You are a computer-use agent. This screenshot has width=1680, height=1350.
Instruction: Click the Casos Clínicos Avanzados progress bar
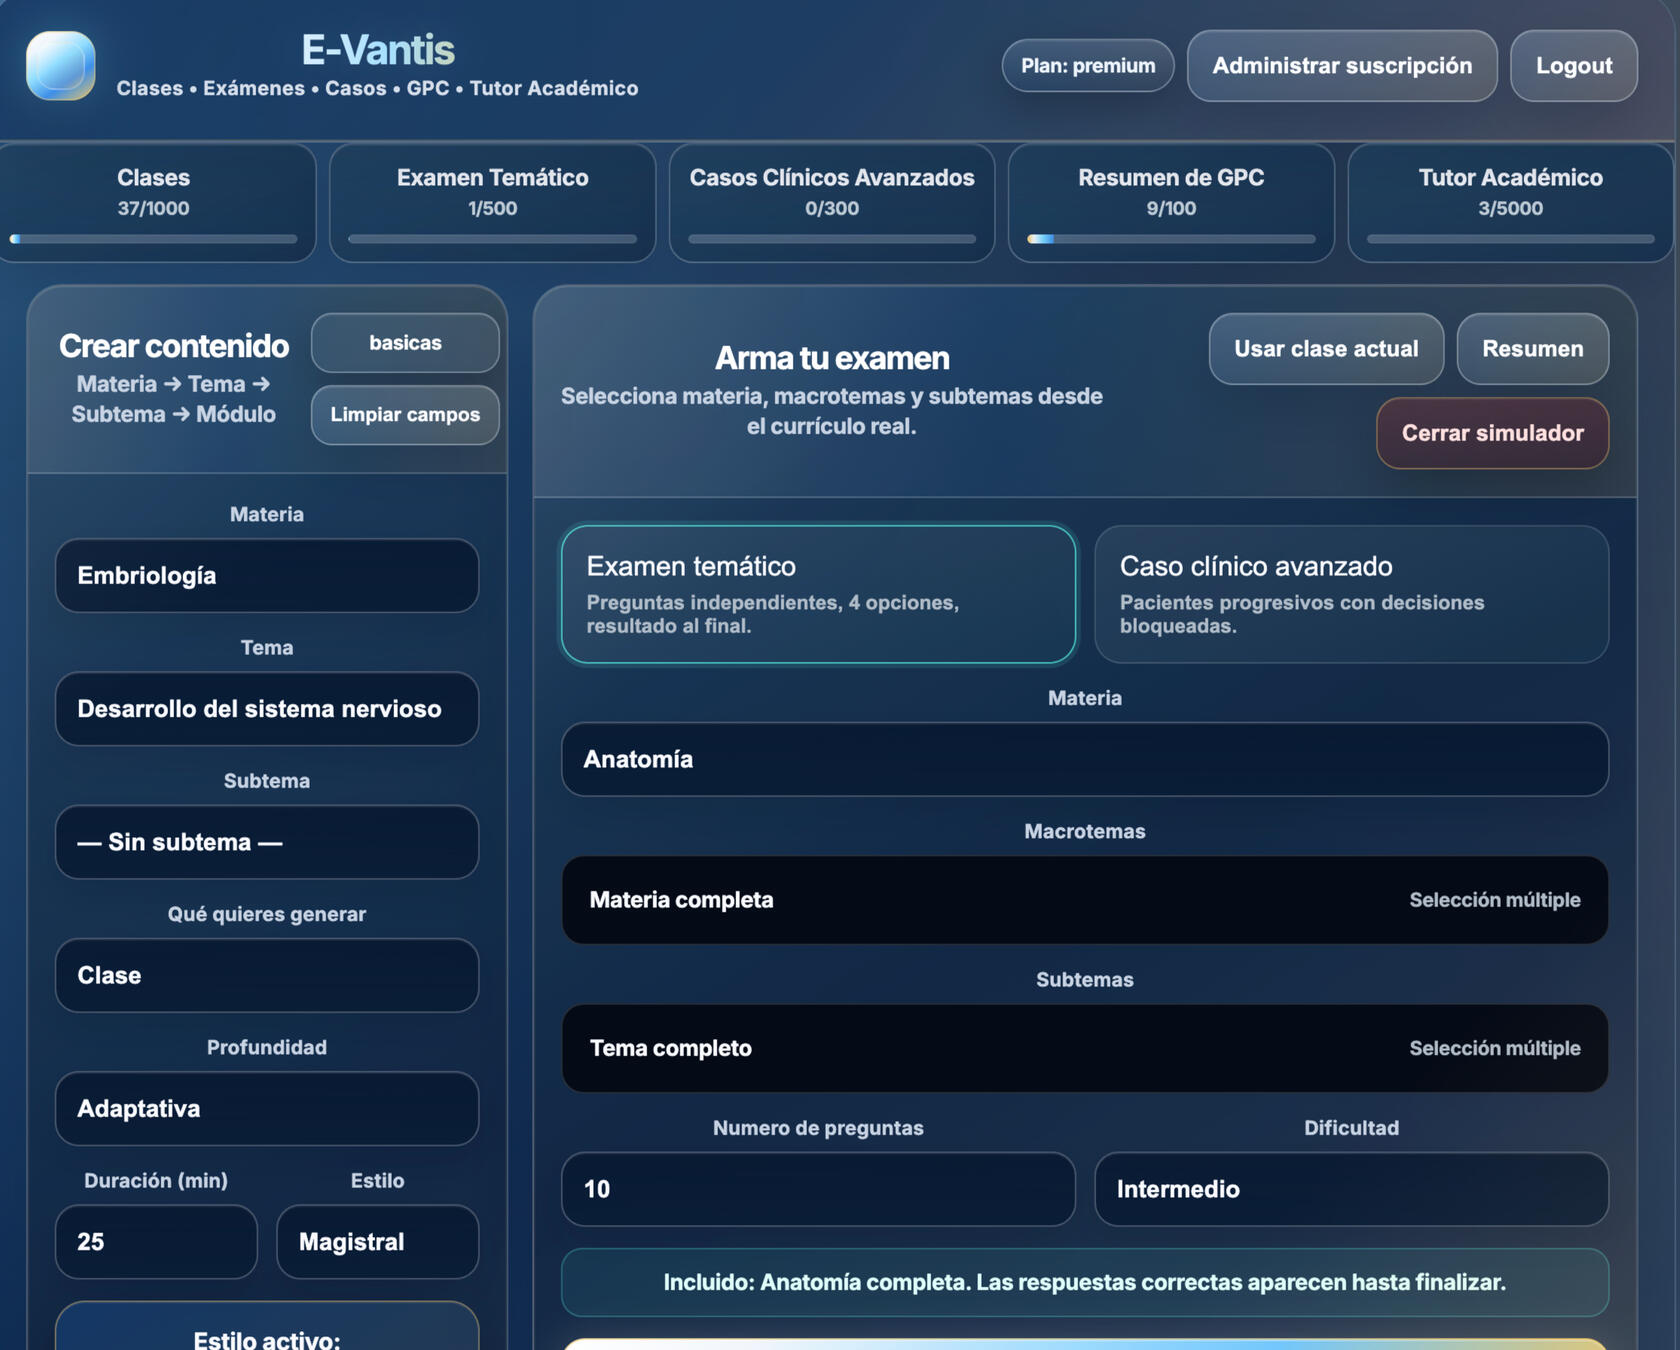pyautogui.click(x=832, y=239)
